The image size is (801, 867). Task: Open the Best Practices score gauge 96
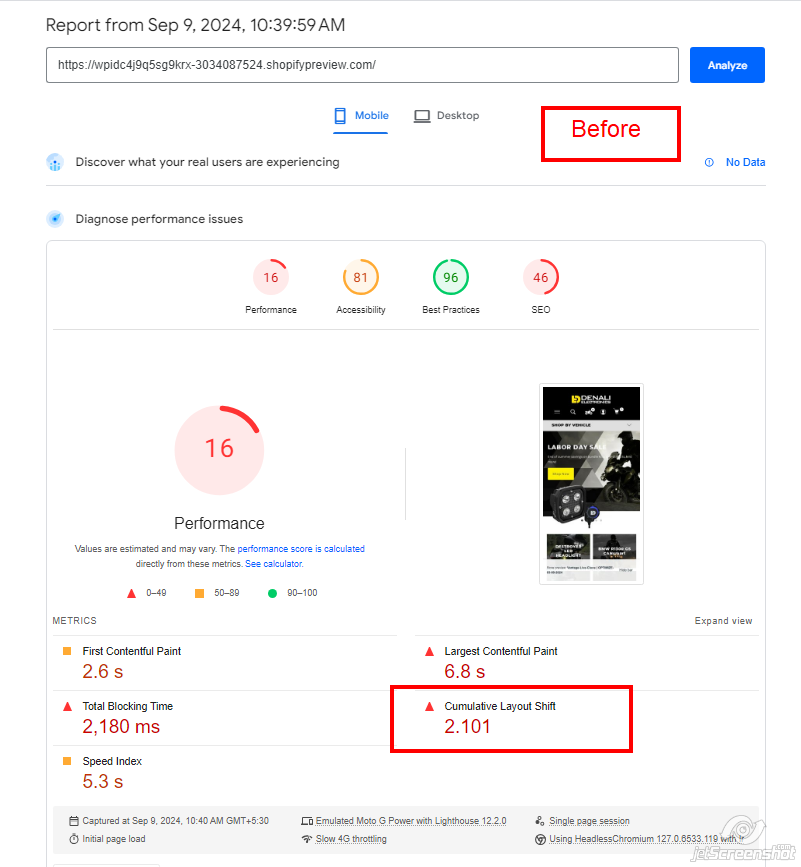pyautogui.click(x=451, y=277)
